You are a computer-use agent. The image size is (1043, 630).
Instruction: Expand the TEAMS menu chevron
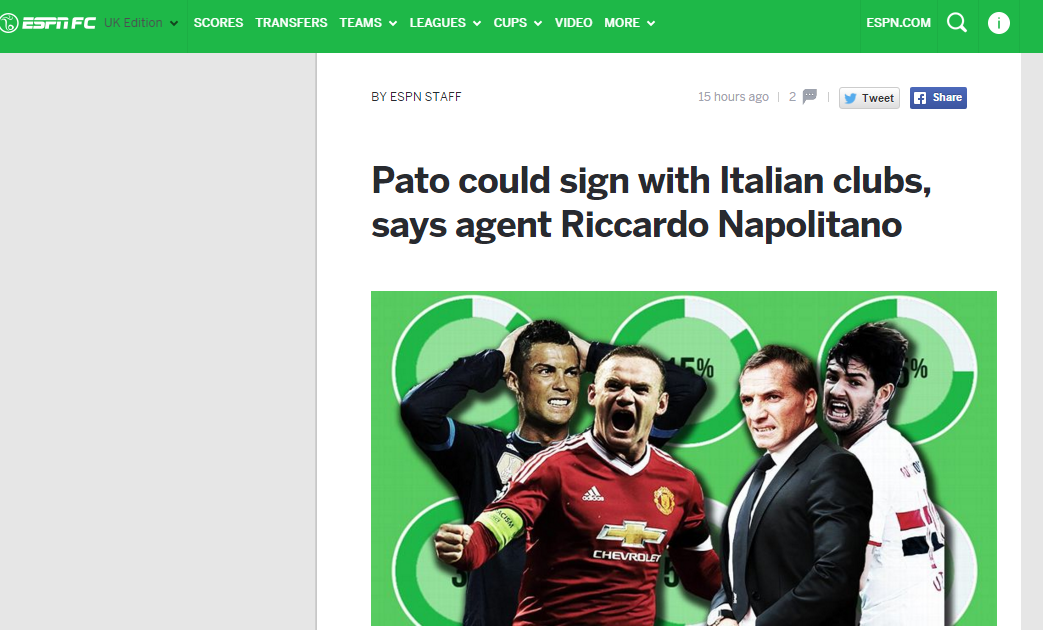pos(393,23)
